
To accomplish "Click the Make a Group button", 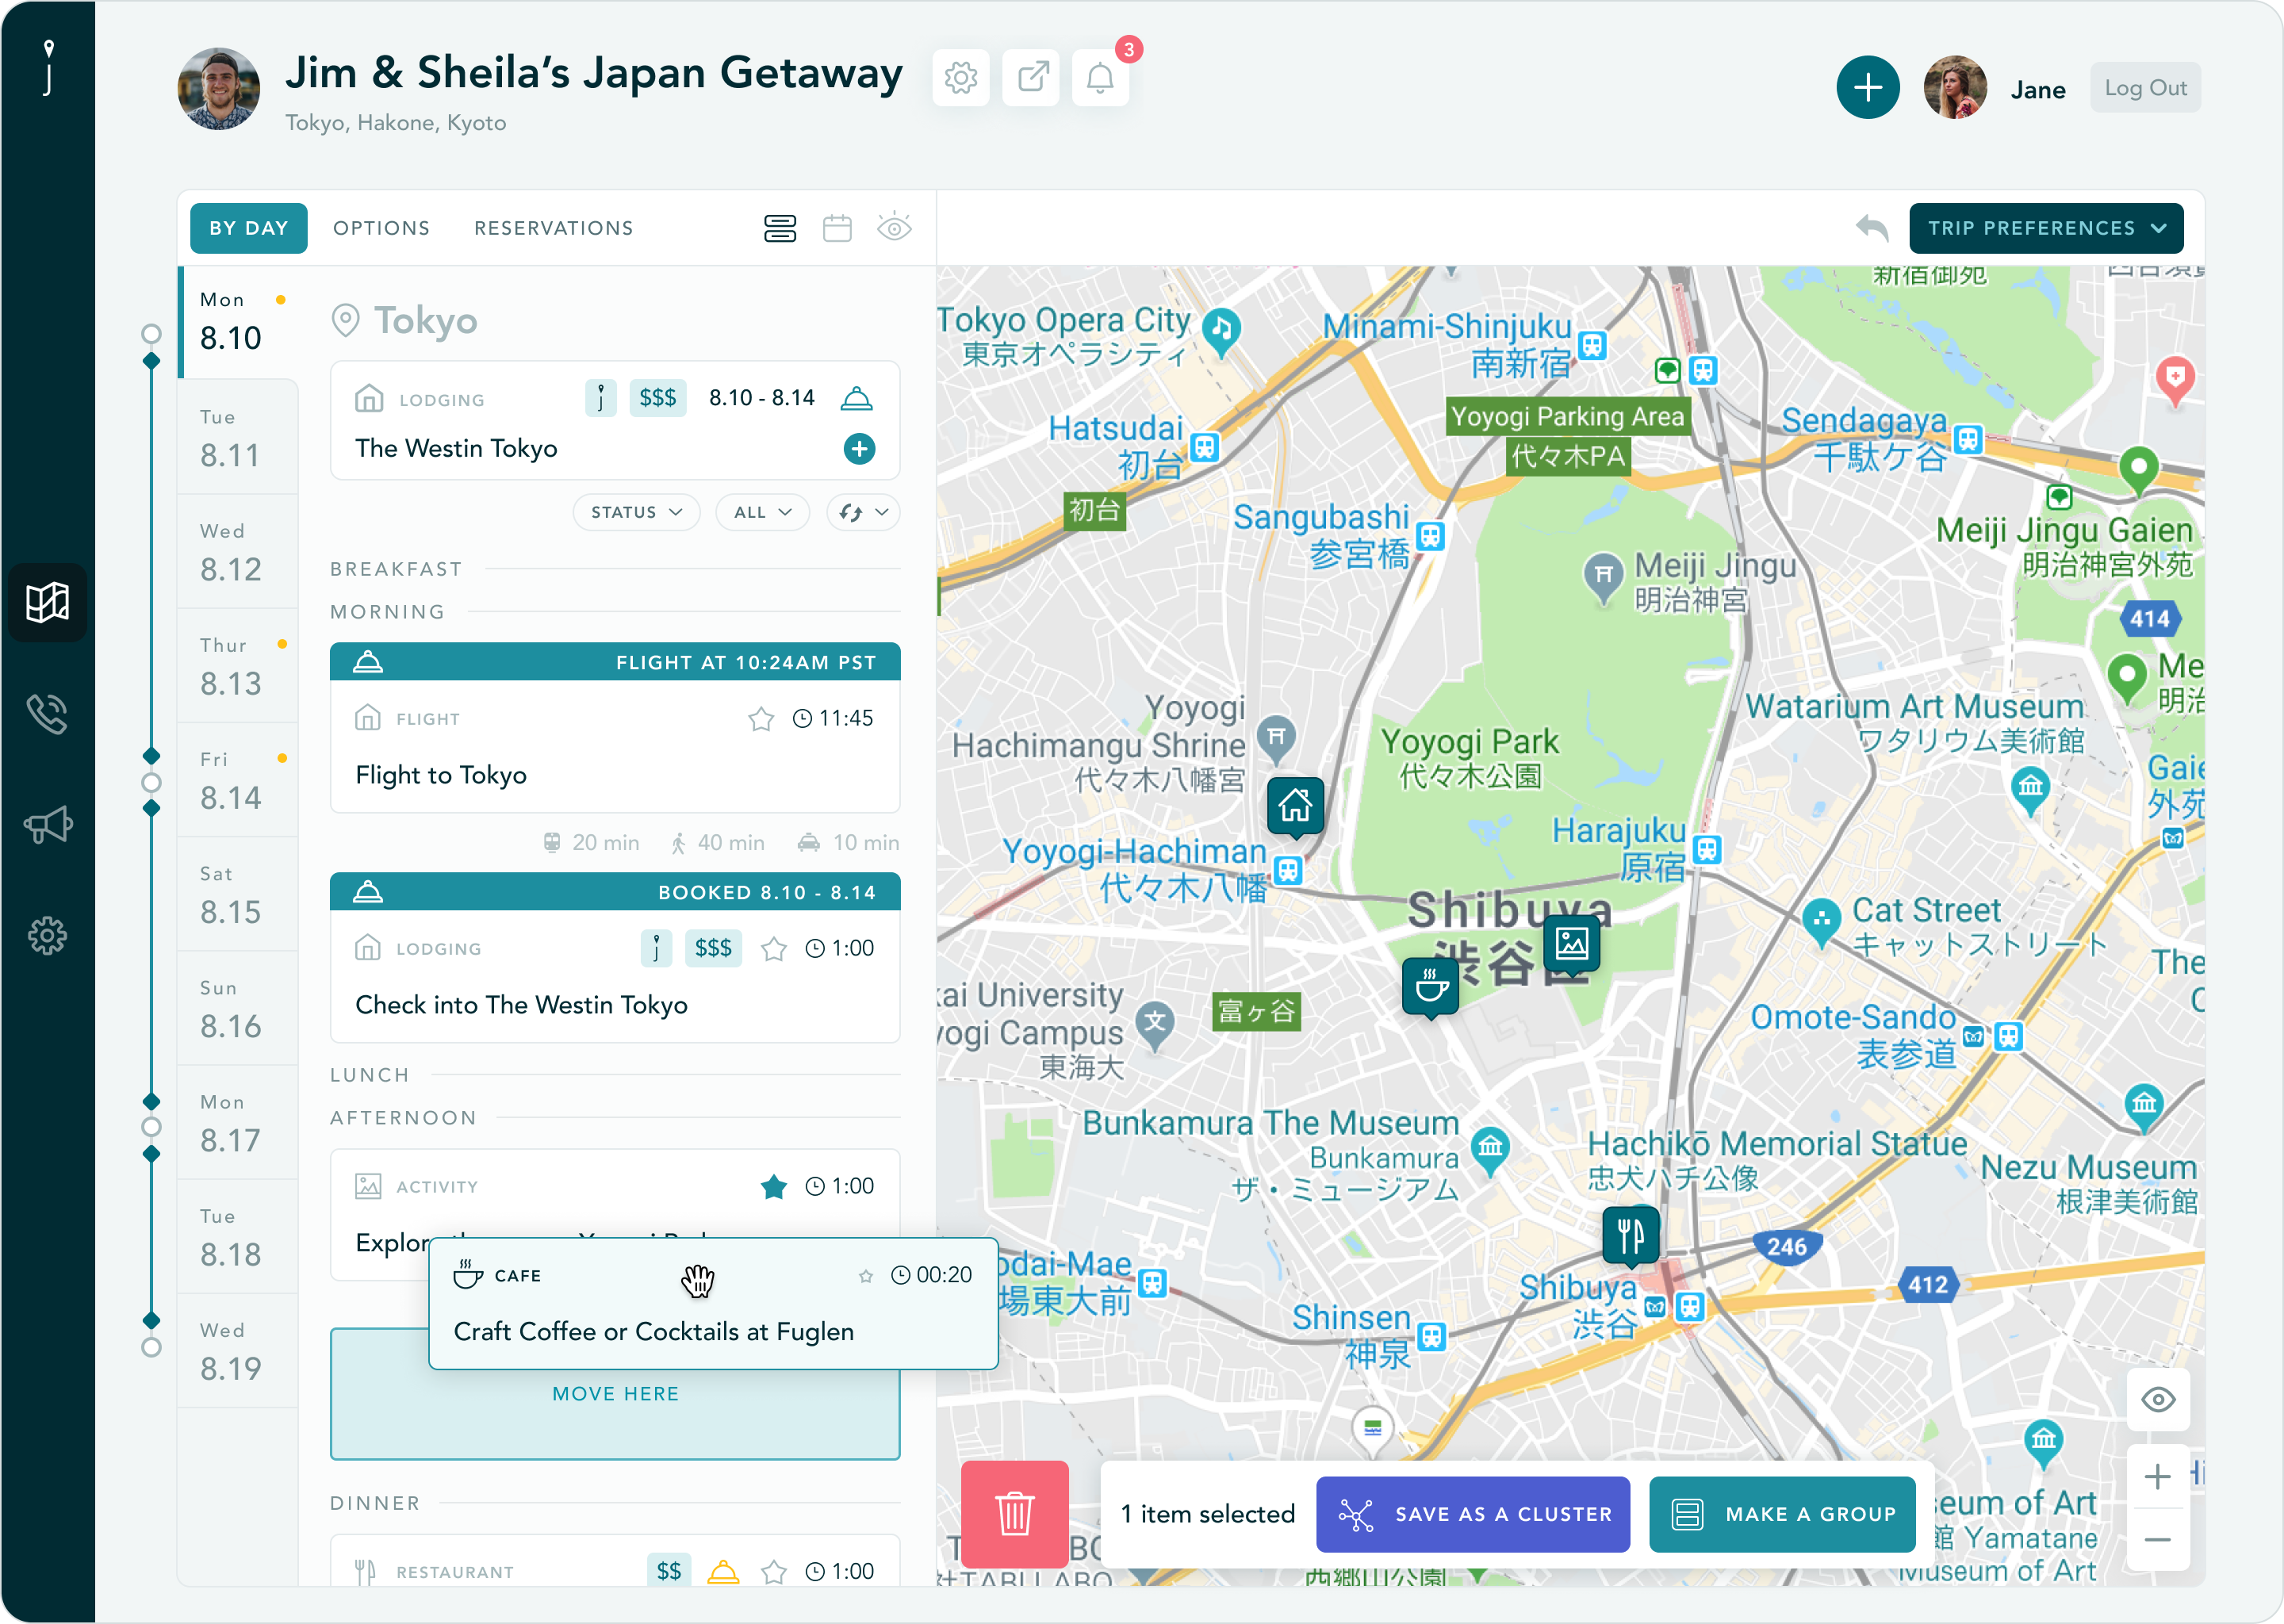I will click(x=1782, y=1514).
